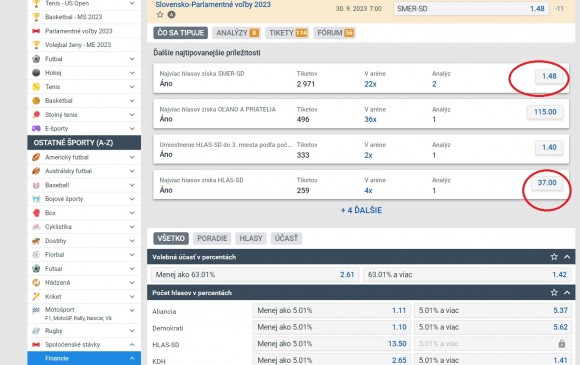Click the Motošport flag icon
Image resolution: width=580 pixels, height=365 pixels.
point(36,310)
